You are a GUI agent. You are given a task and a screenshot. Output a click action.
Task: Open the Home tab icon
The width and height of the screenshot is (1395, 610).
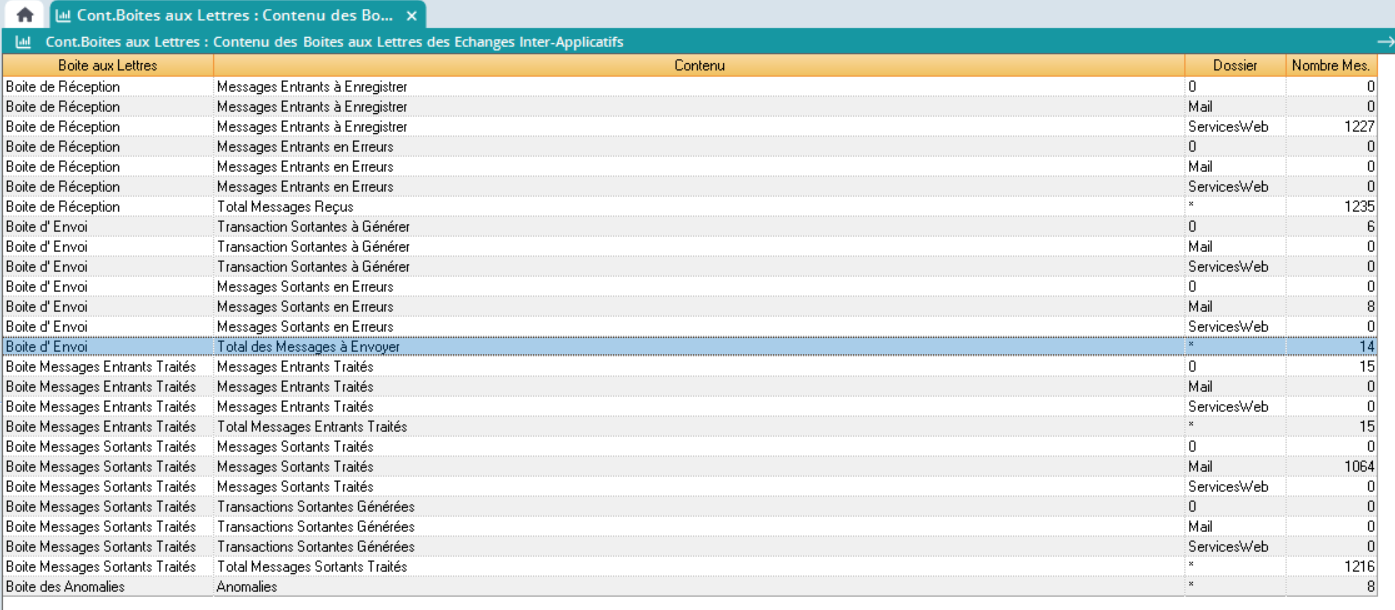pos(25,15)
